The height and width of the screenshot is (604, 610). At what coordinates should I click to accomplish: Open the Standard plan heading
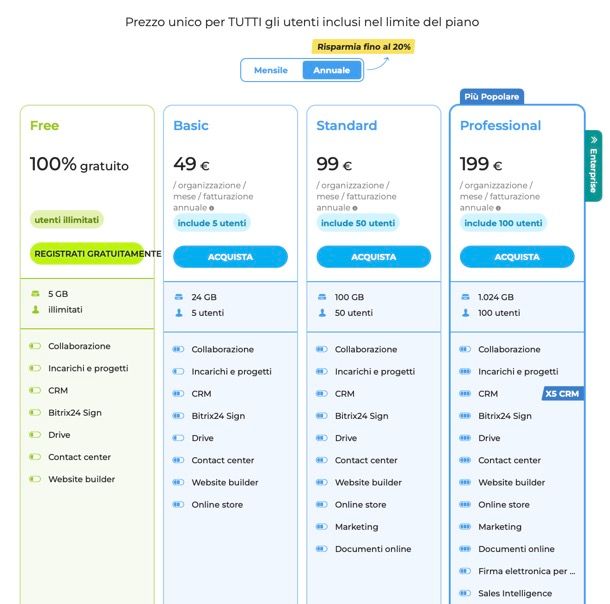347,126
